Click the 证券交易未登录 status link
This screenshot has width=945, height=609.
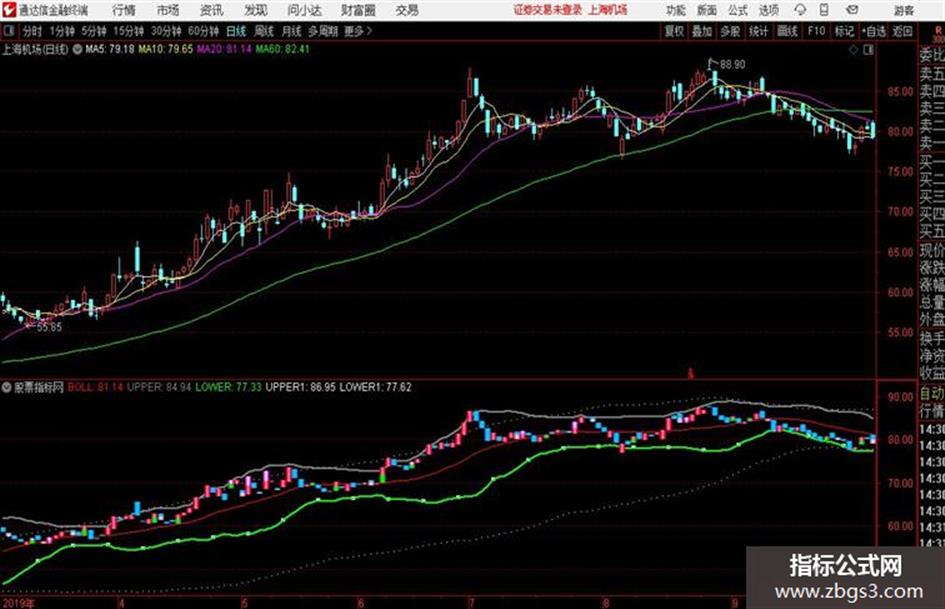(x=548, y=10)
